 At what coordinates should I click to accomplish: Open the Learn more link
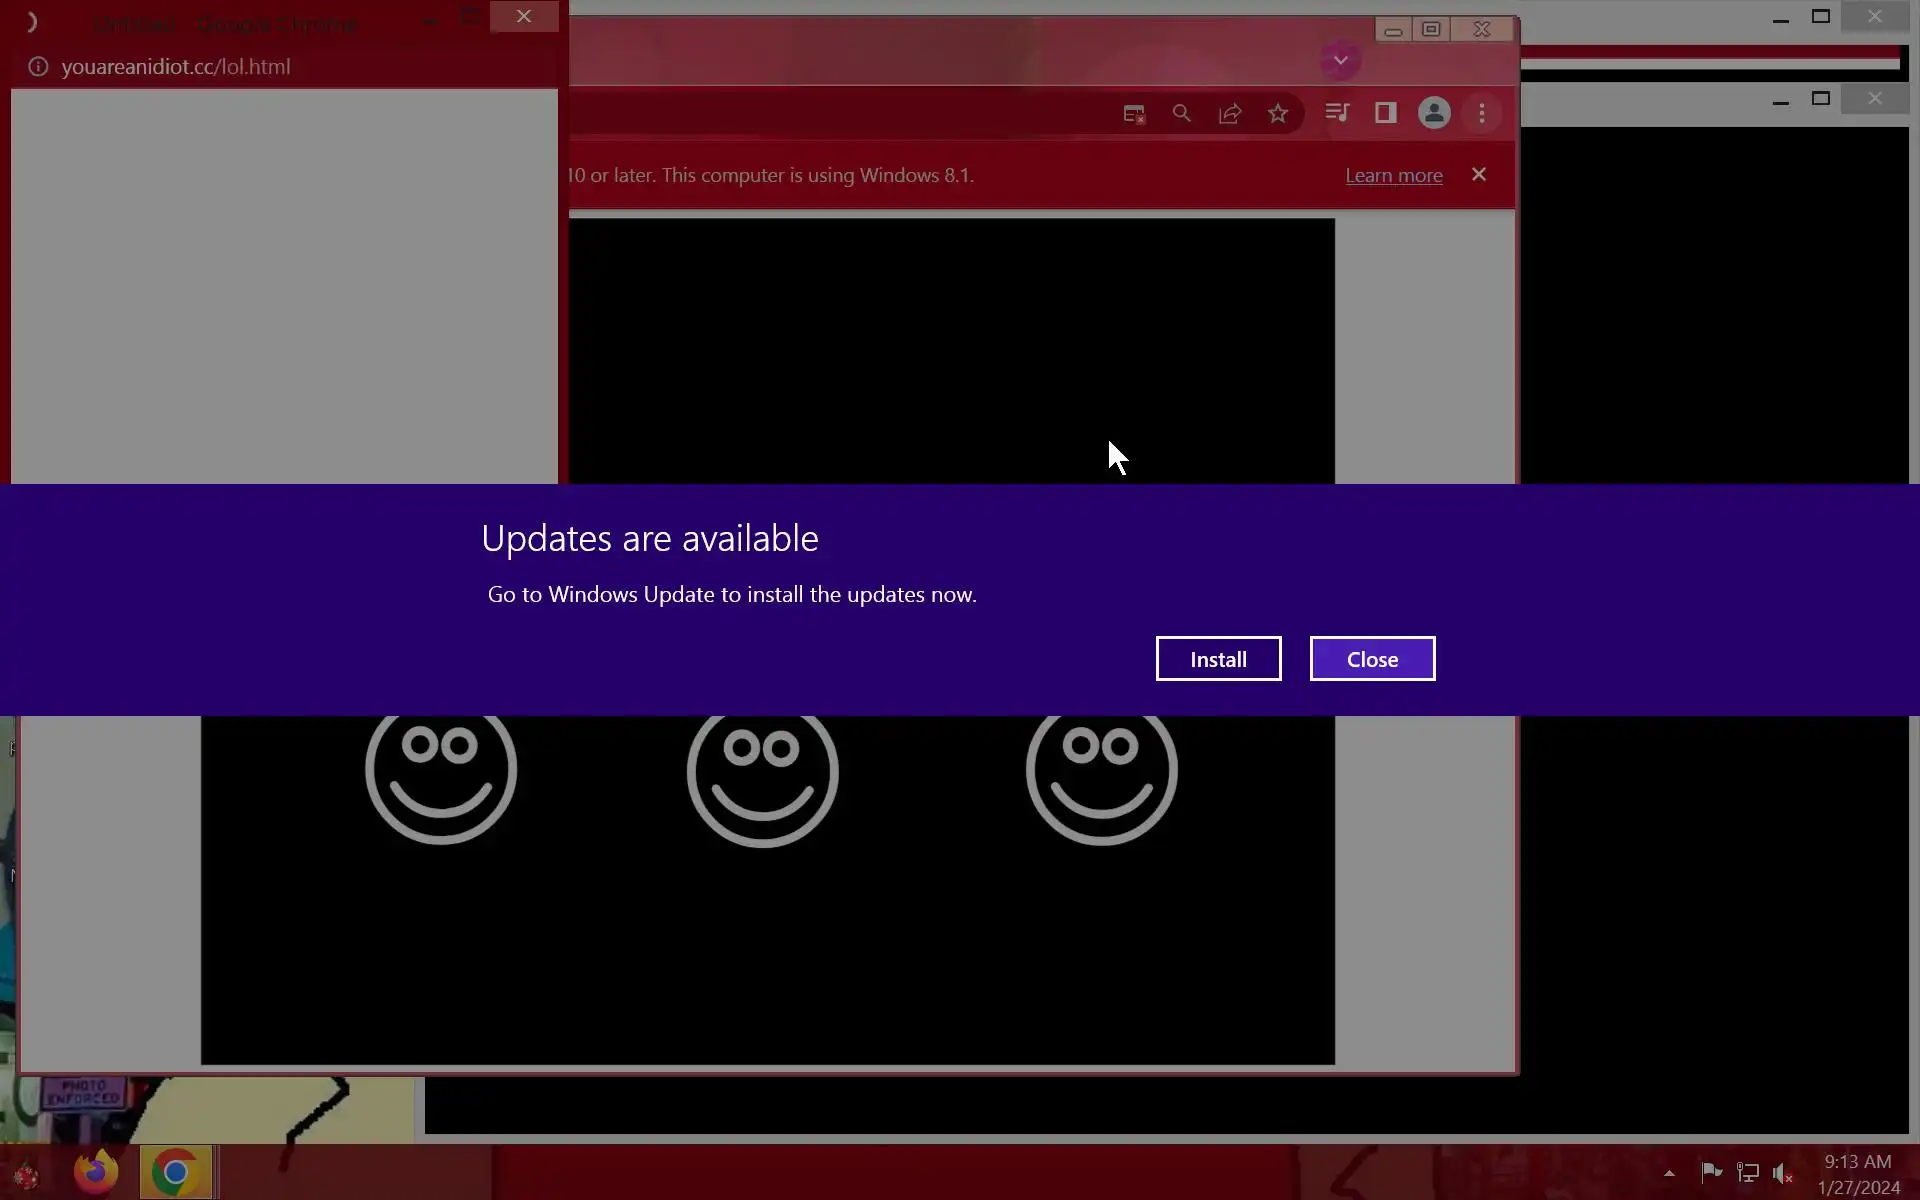[1393, 176]
